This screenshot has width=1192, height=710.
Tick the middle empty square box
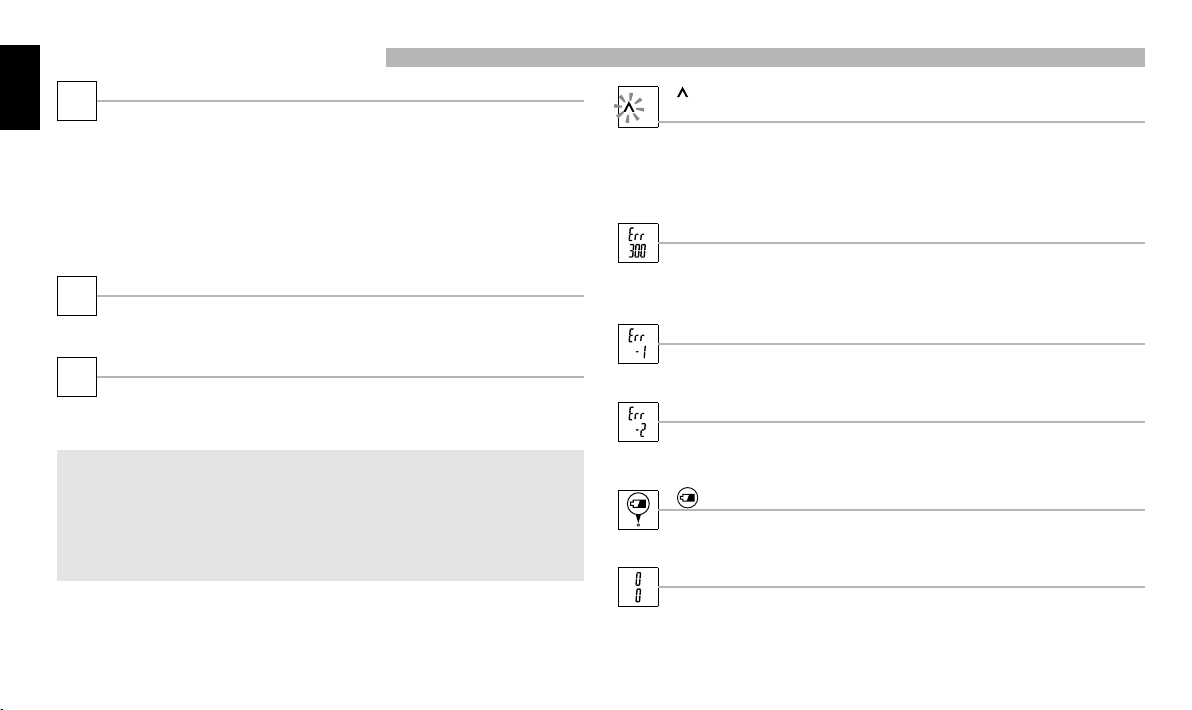coord(77,296)
